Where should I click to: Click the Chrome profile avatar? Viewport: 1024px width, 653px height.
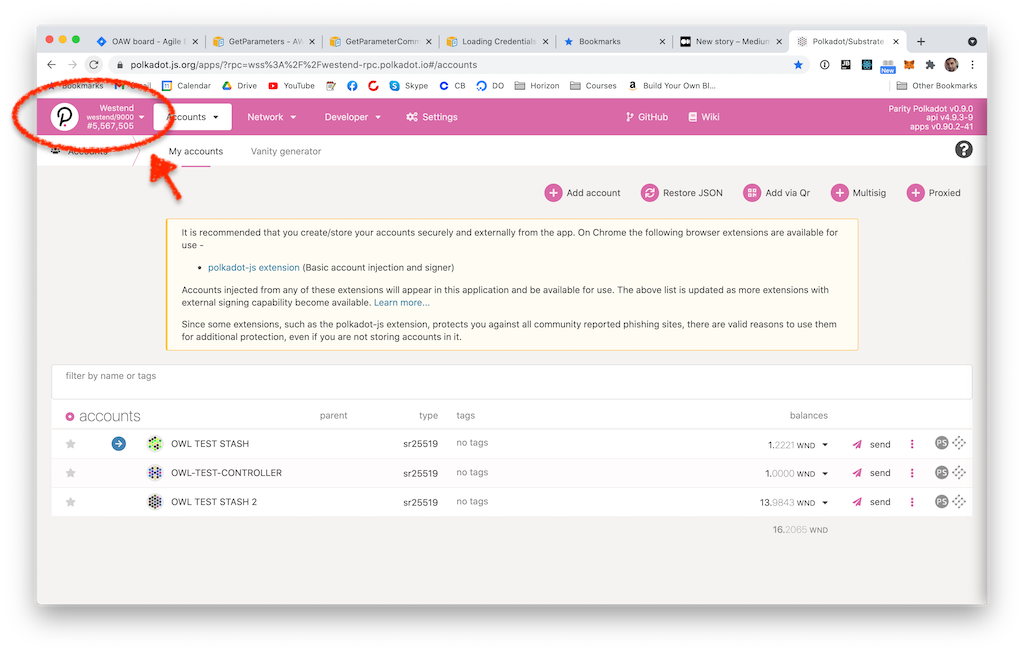tap(952, 65)
